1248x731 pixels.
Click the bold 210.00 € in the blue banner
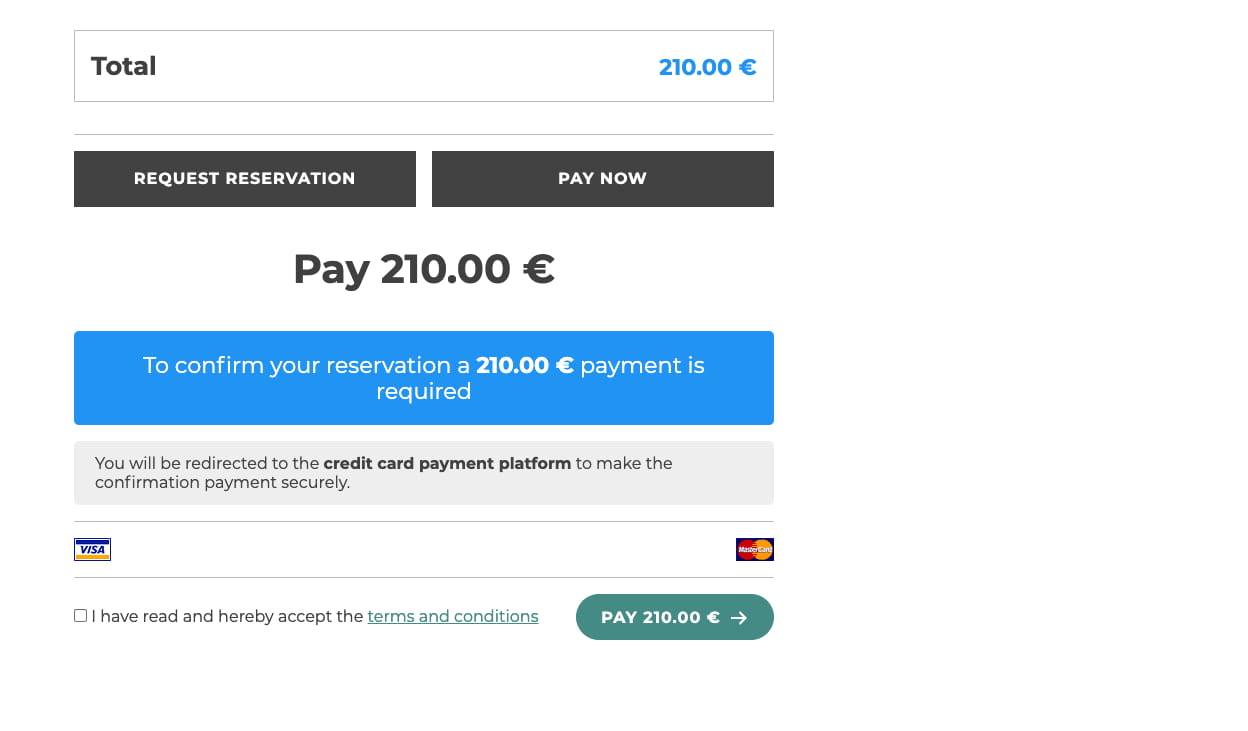[x=525, y=365]
